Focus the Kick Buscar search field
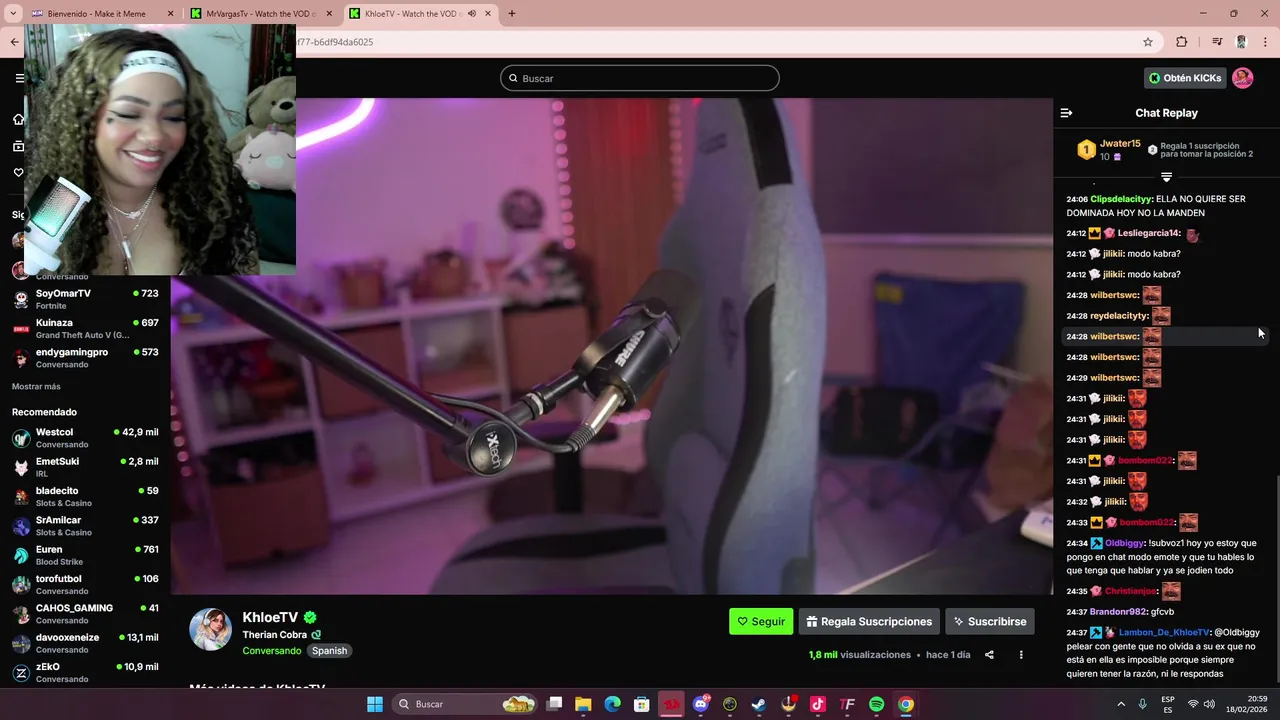Image resolution: width=1280 pixels, height=720 pixels. click(640, 78)
